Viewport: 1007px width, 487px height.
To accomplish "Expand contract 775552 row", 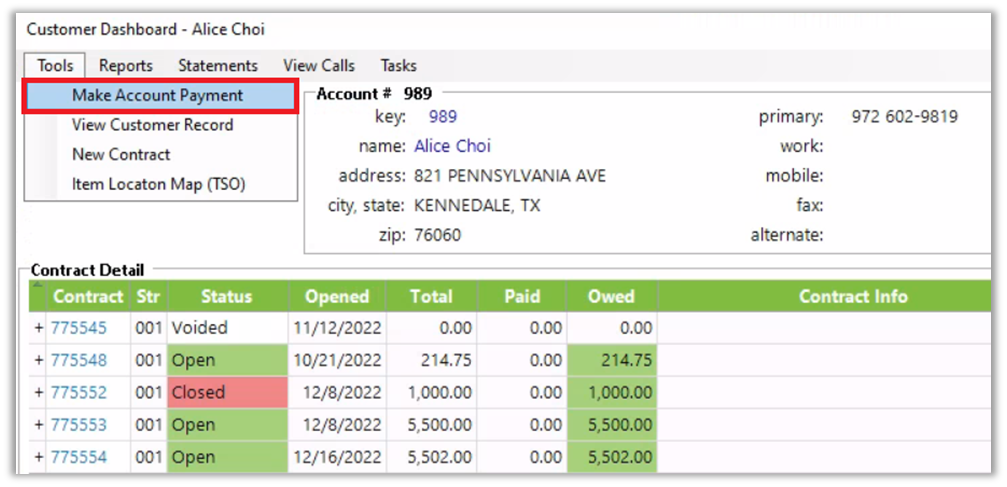I will [x=39, y=393].
